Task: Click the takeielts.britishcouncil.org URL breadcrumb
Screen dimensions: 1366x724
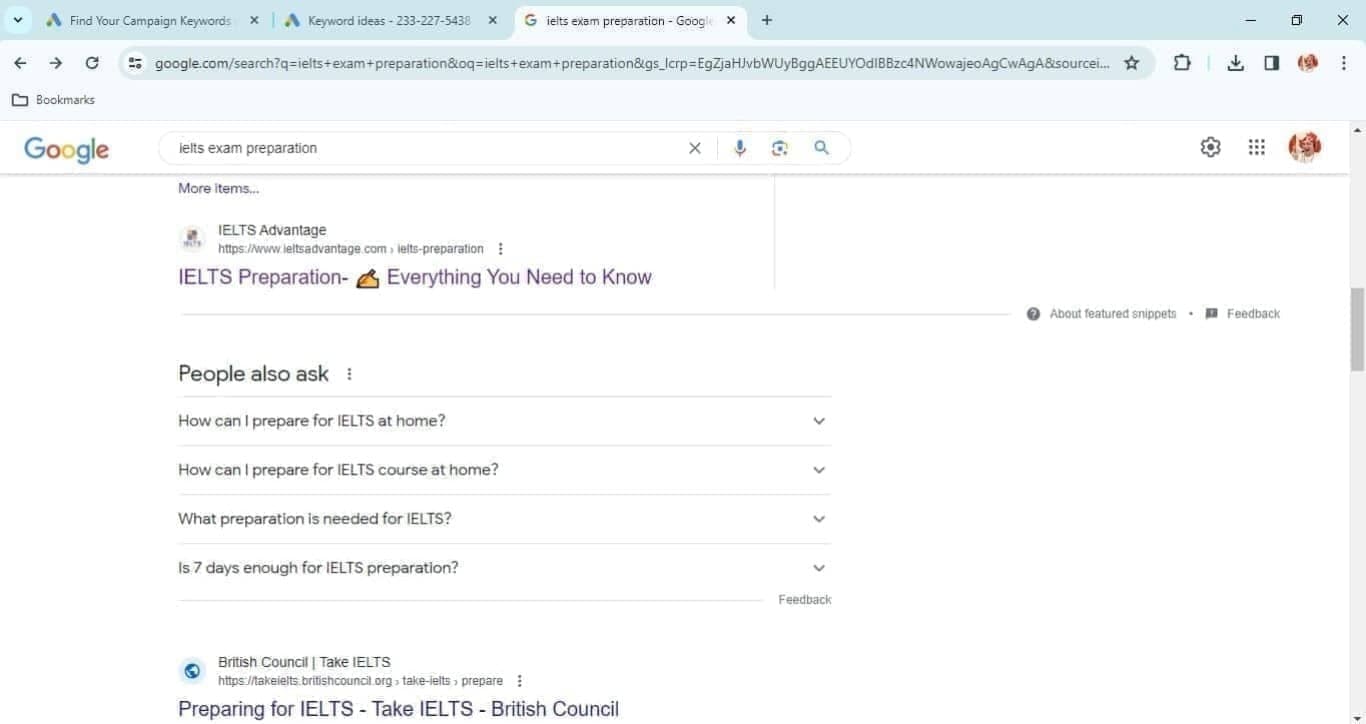Action: 360,681
